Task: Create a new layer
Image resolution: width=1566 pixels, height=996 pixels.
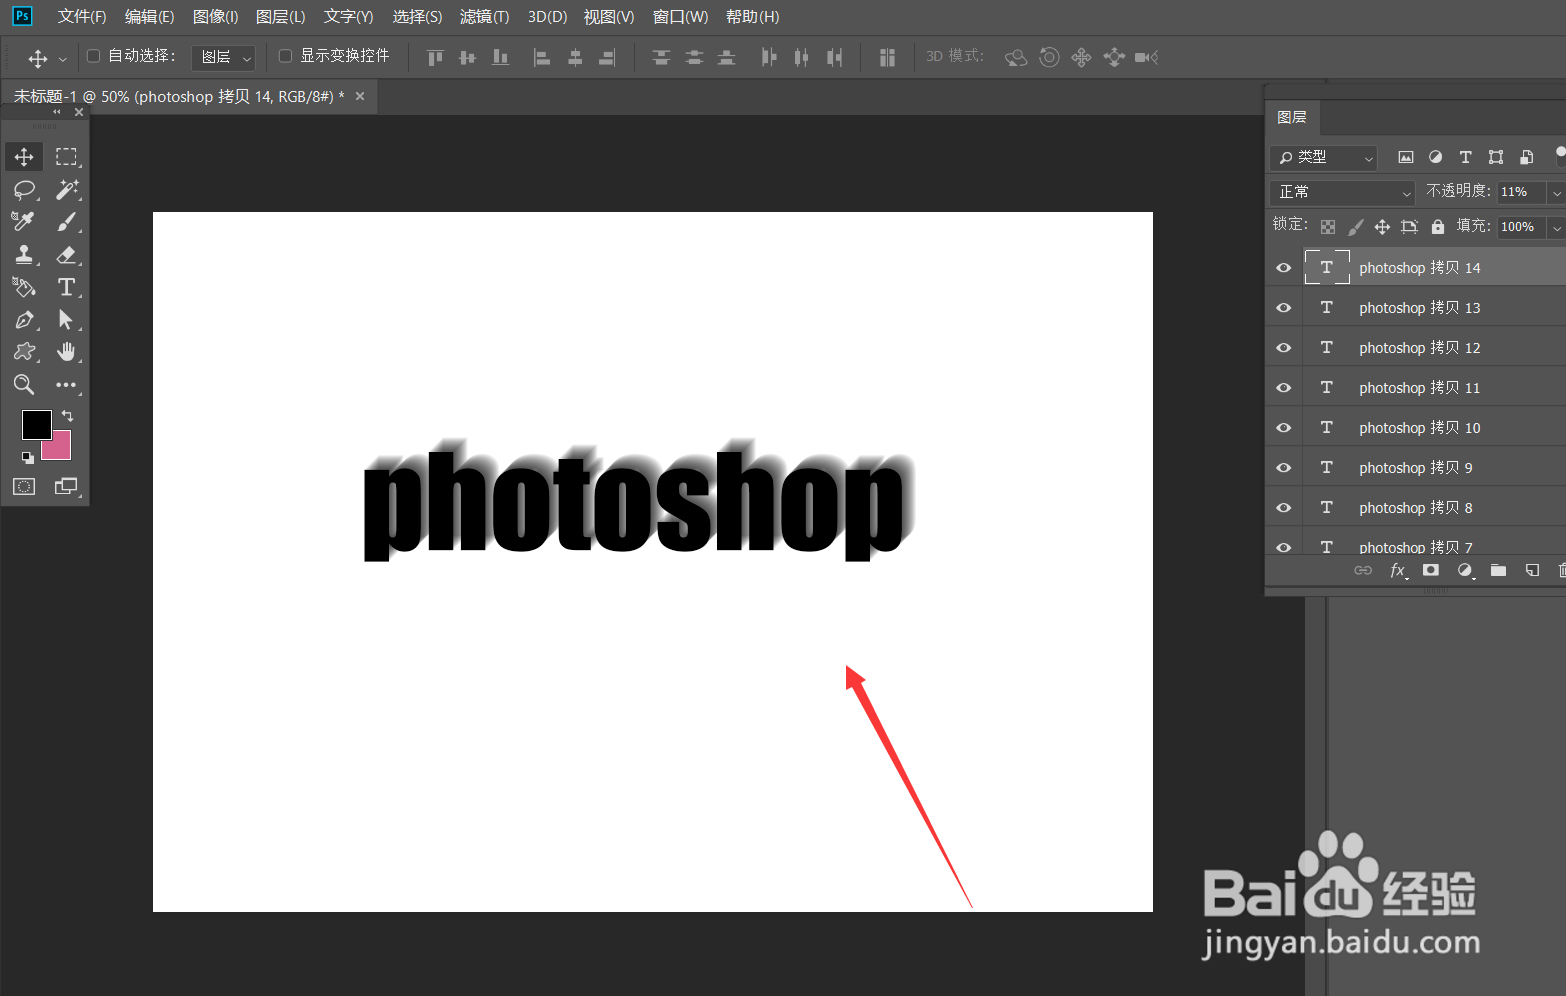Action: click(1532, 570)
